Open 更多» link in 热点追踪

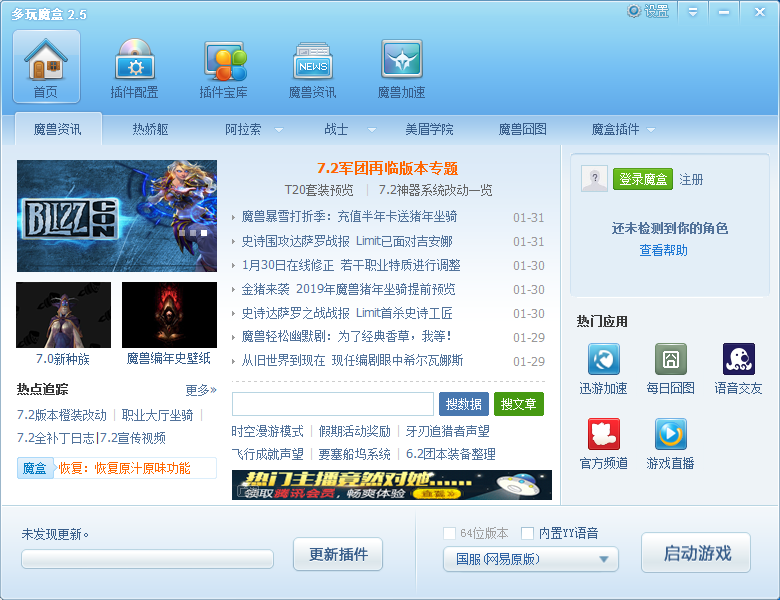(201, 390)
